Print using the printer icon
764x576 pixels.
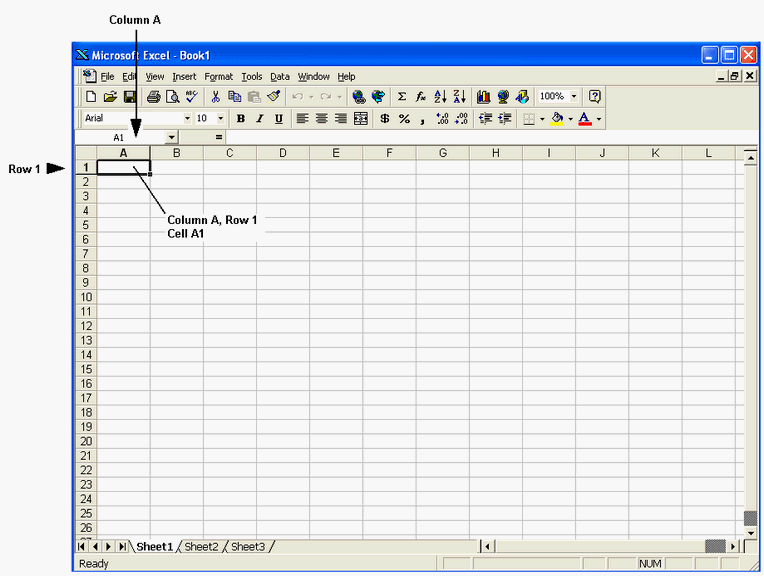153,96
